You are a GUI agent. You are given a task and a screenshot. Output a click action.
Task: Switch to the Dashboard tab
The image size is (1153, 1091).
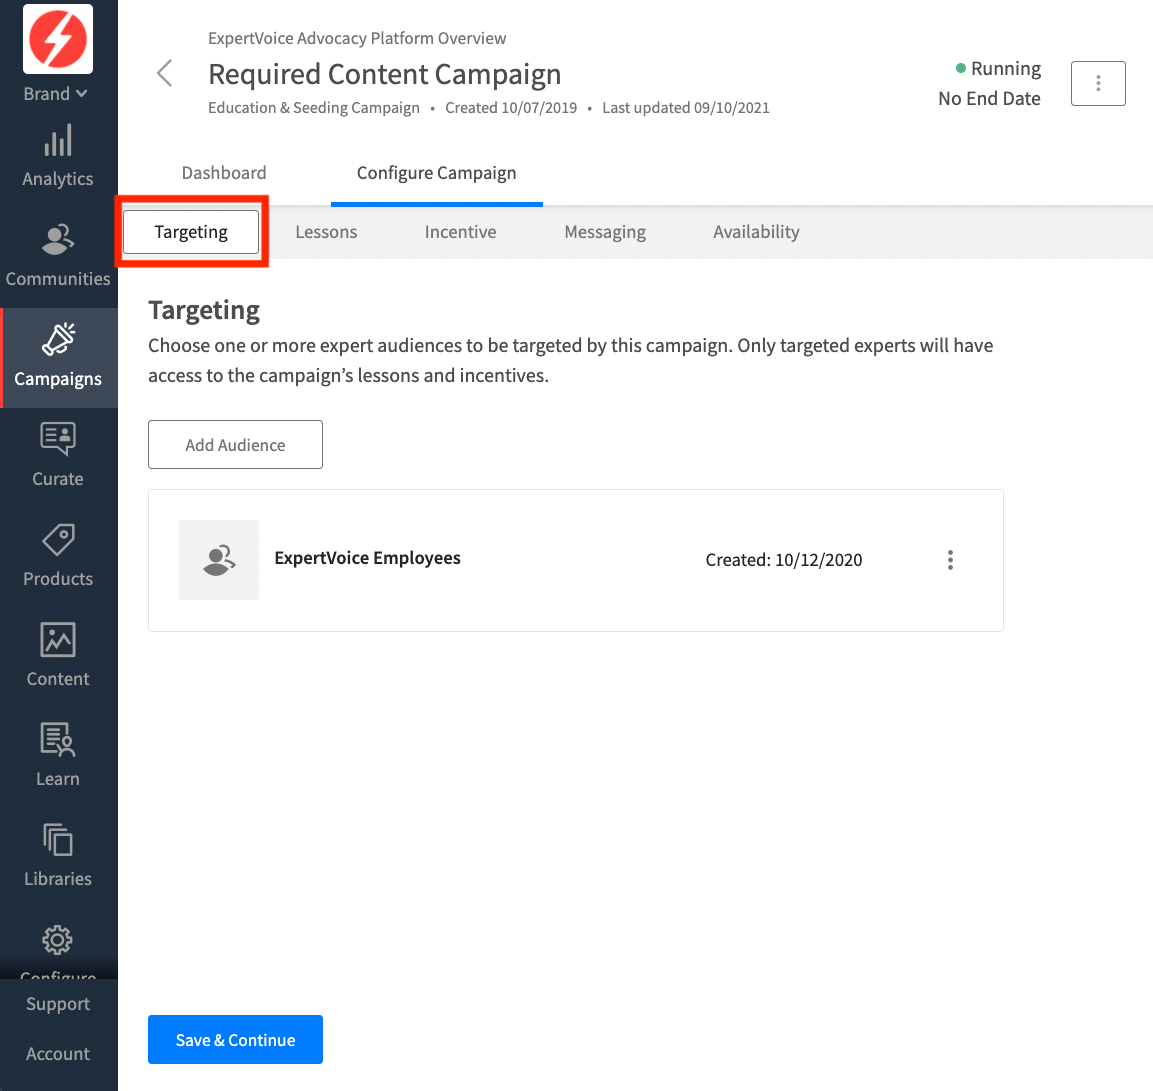(x=224, y=173)
